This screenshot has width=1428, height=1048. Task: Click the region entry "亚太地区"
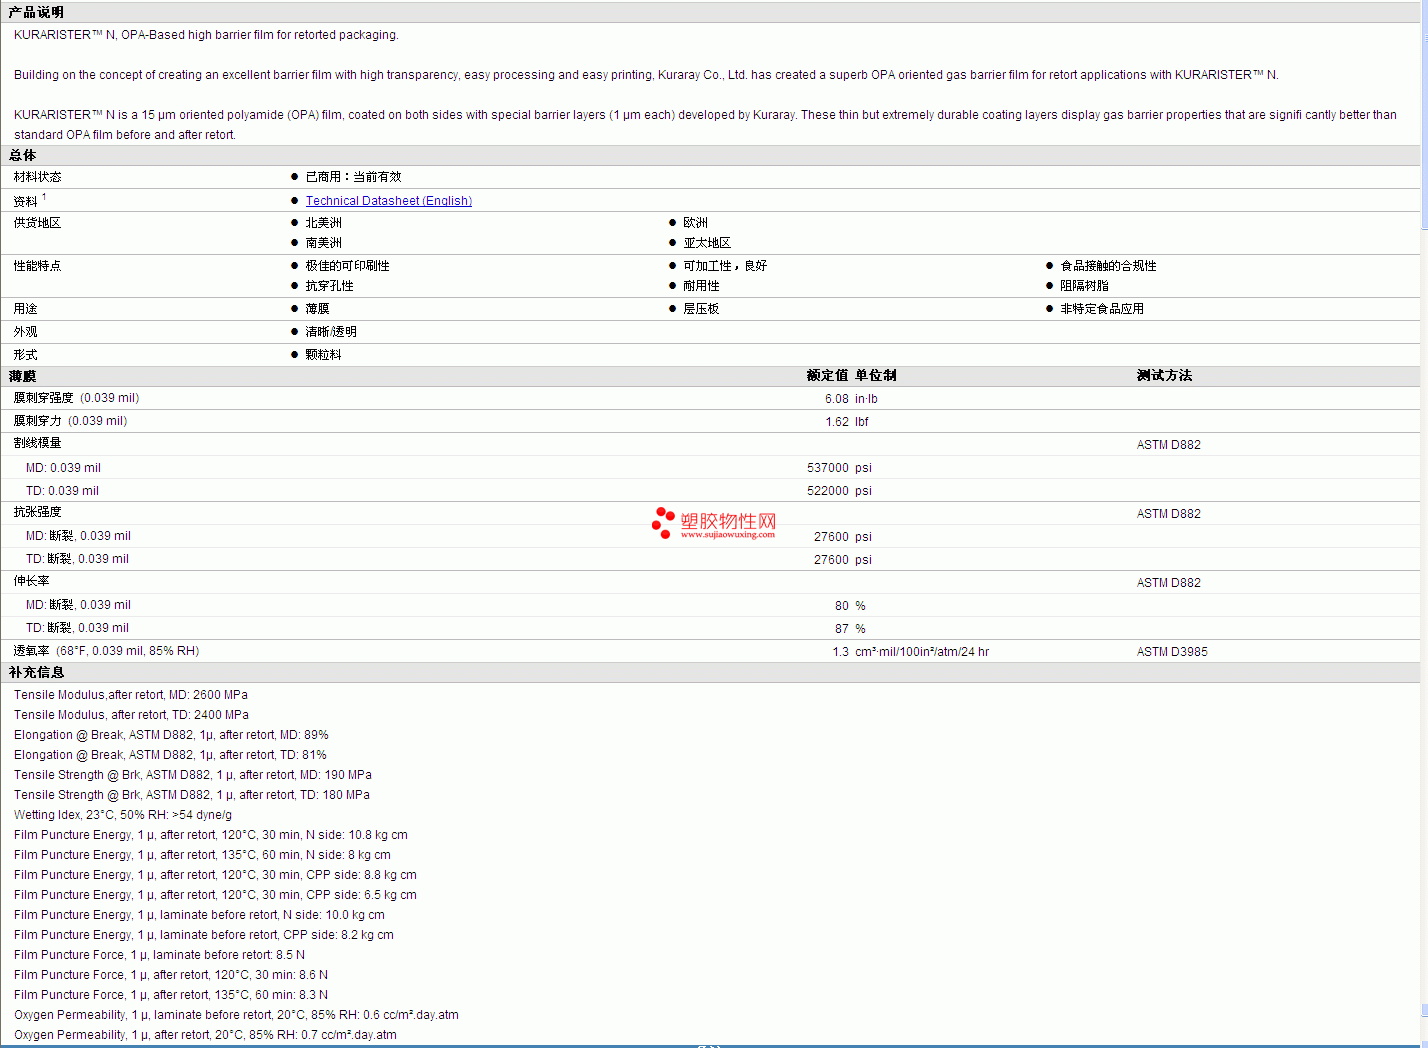pyautogui.click(x=707, y=243)
